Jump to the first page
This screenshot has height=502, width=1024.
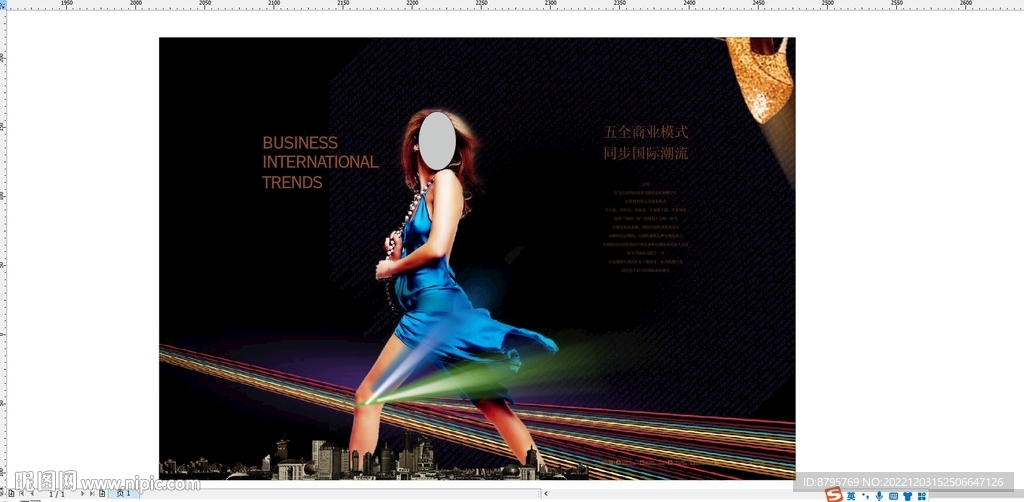[x=22, y=494]
